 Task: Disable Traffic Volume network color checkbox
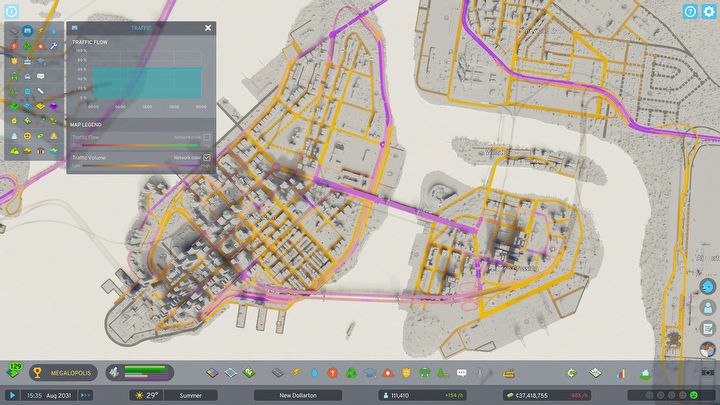point(207,158)
